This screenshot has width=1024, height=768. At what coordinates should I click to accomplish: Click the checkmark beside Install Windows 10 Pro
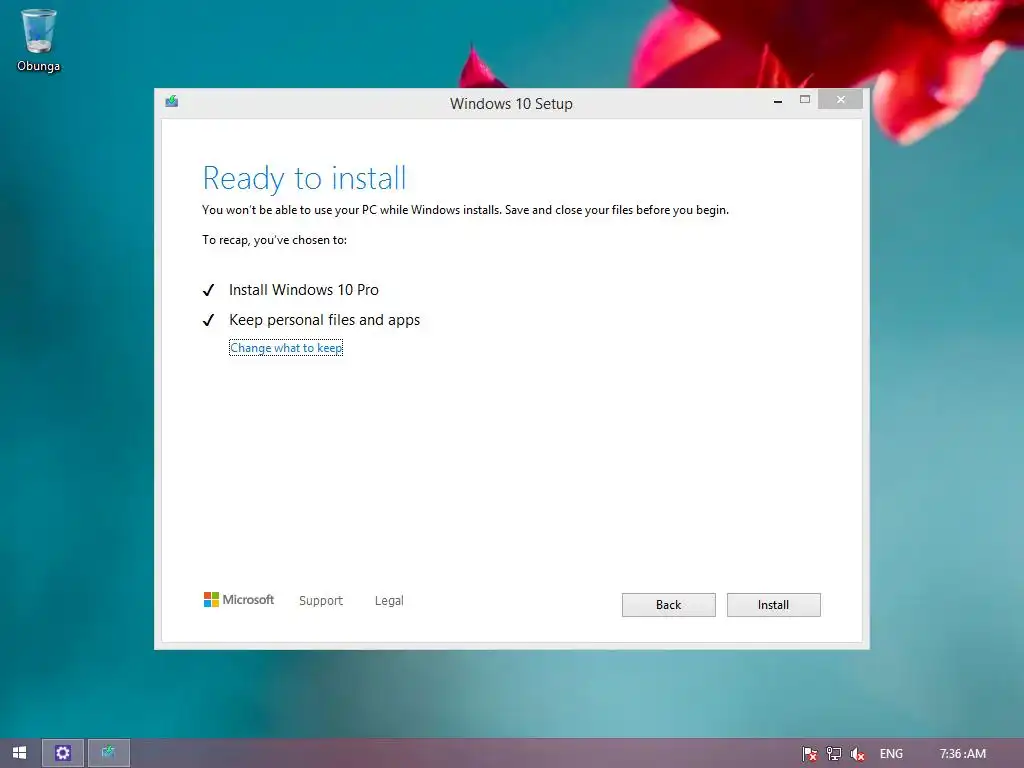[x=208, y=290]
